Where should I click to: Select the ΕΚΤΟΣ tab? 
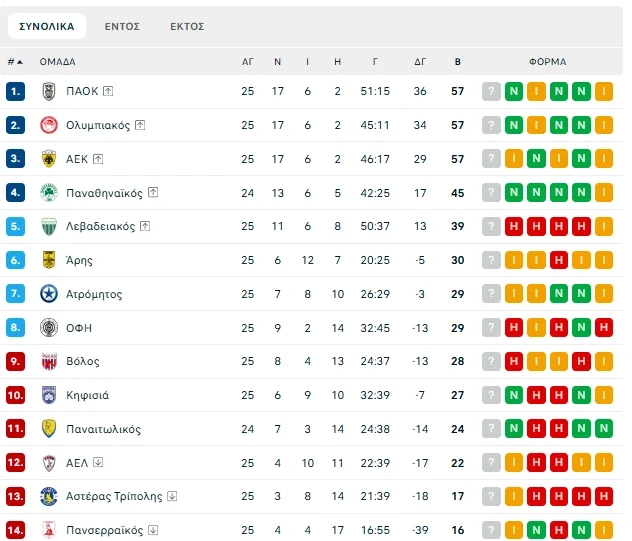tap(187, 26)
